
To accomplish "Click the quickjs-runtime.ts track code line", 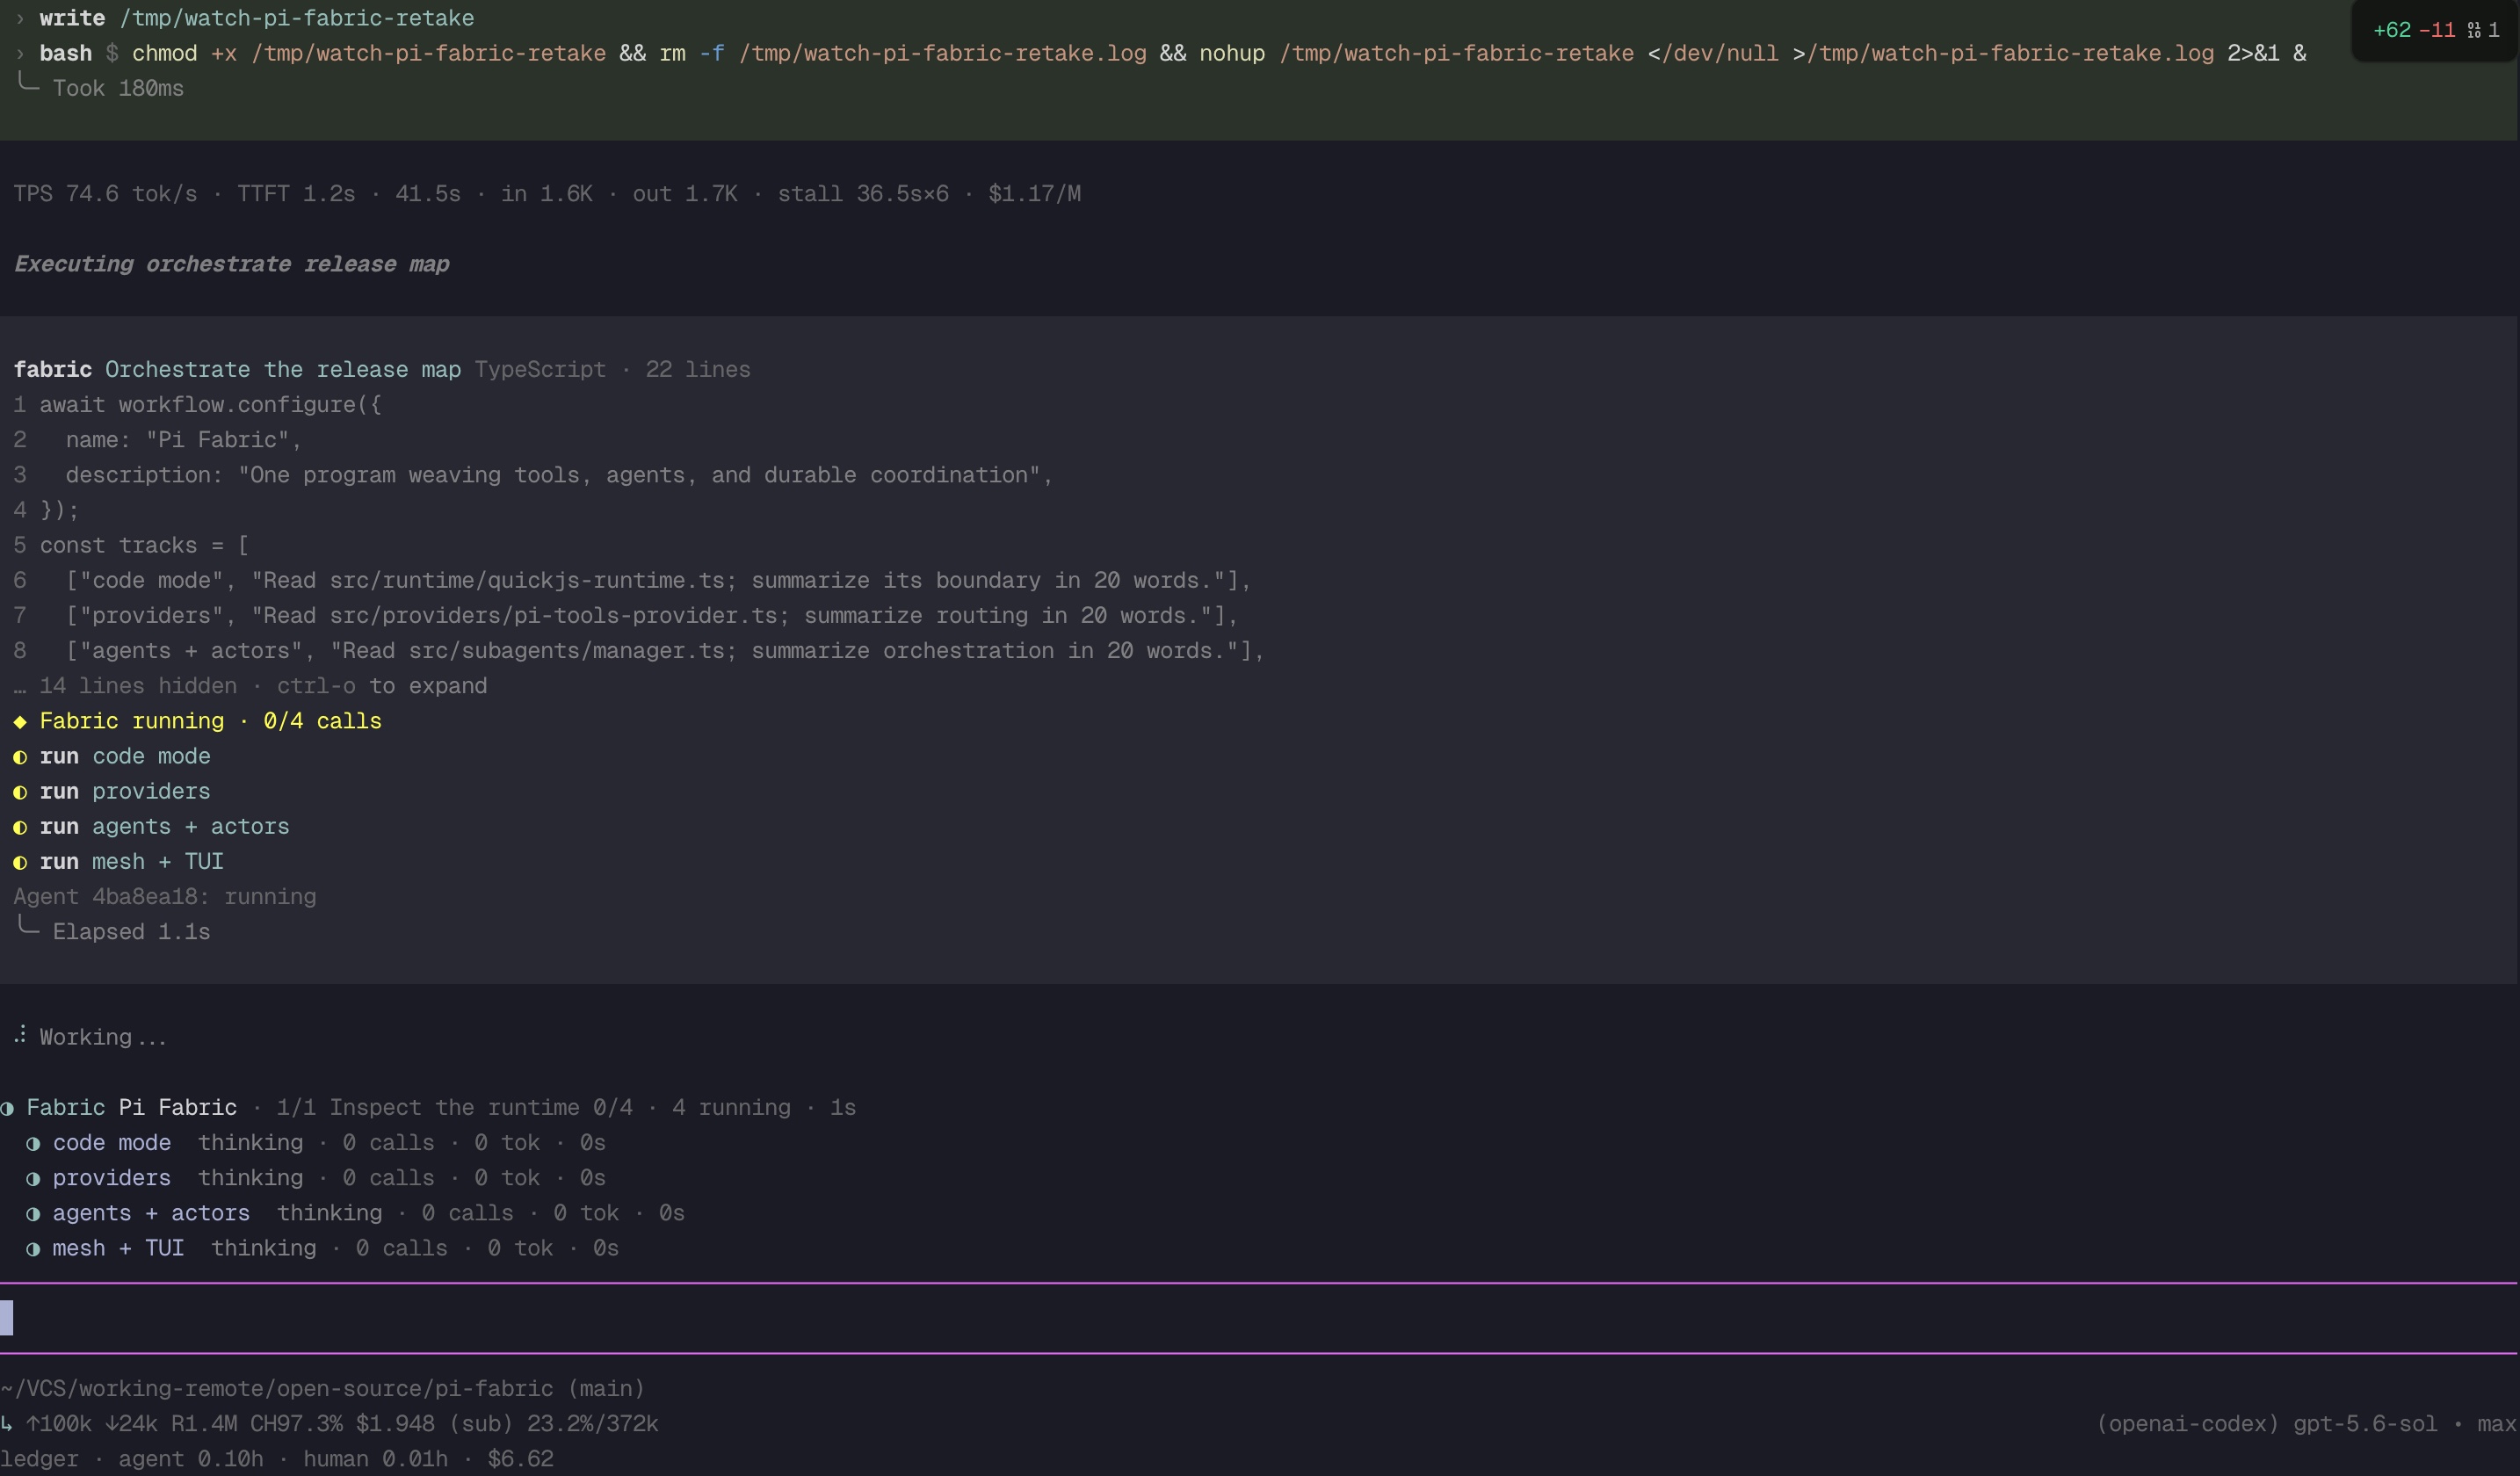I will click(x=658, y=581).
